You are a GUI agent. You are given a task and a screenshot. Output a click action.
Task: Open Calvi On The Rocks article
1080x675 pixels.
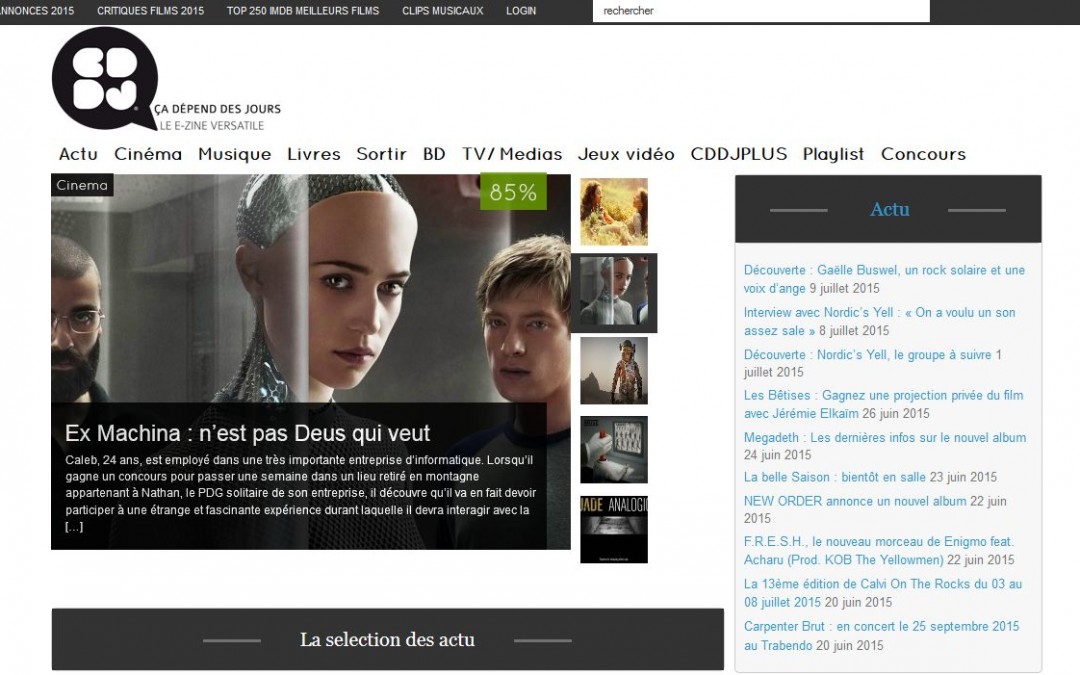click(883, 592)
